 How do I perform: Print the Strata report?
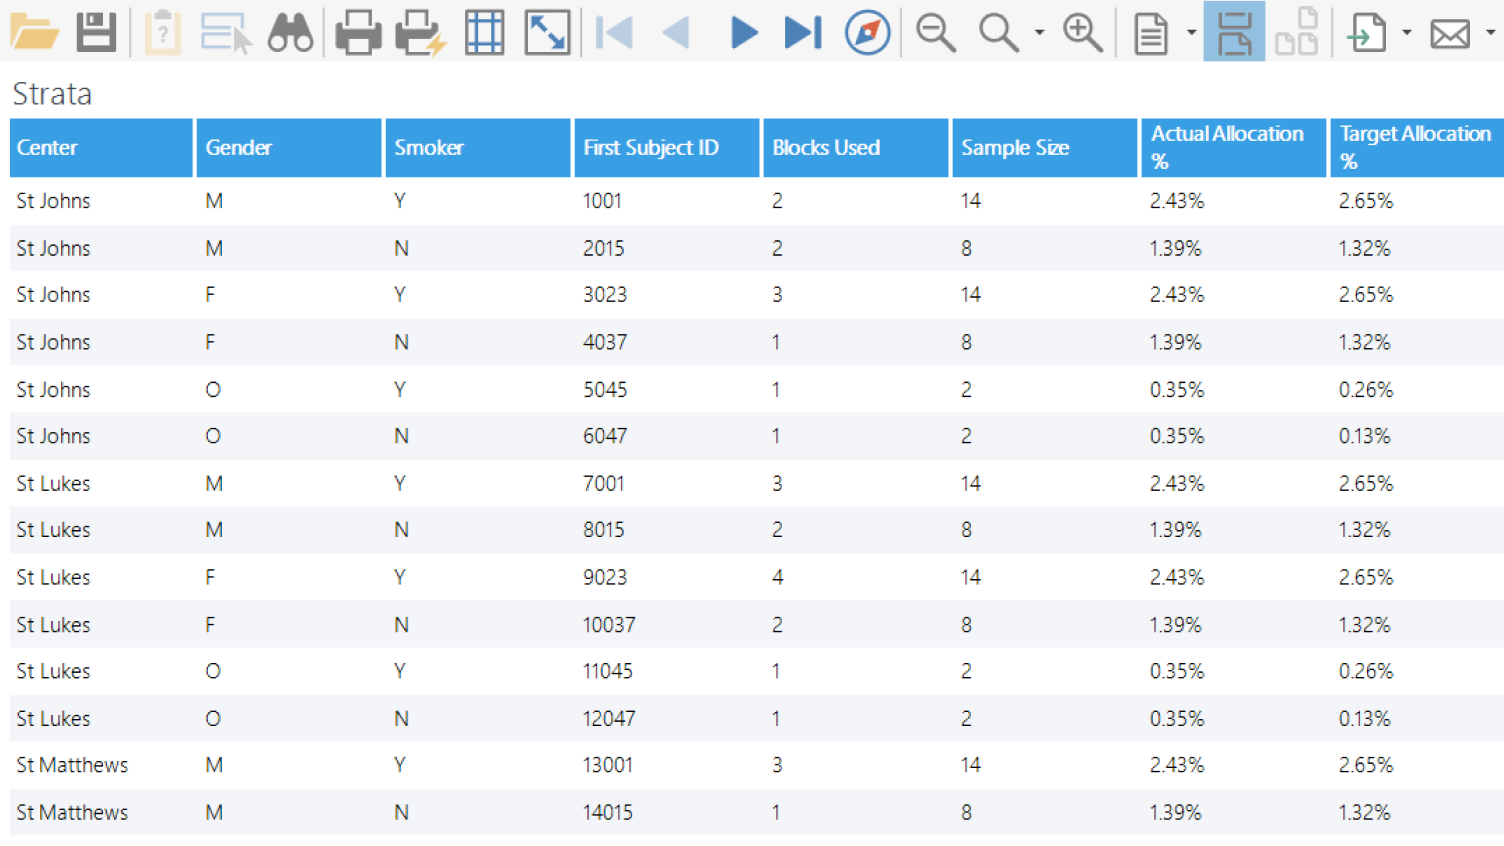click(x=357, y=32)
